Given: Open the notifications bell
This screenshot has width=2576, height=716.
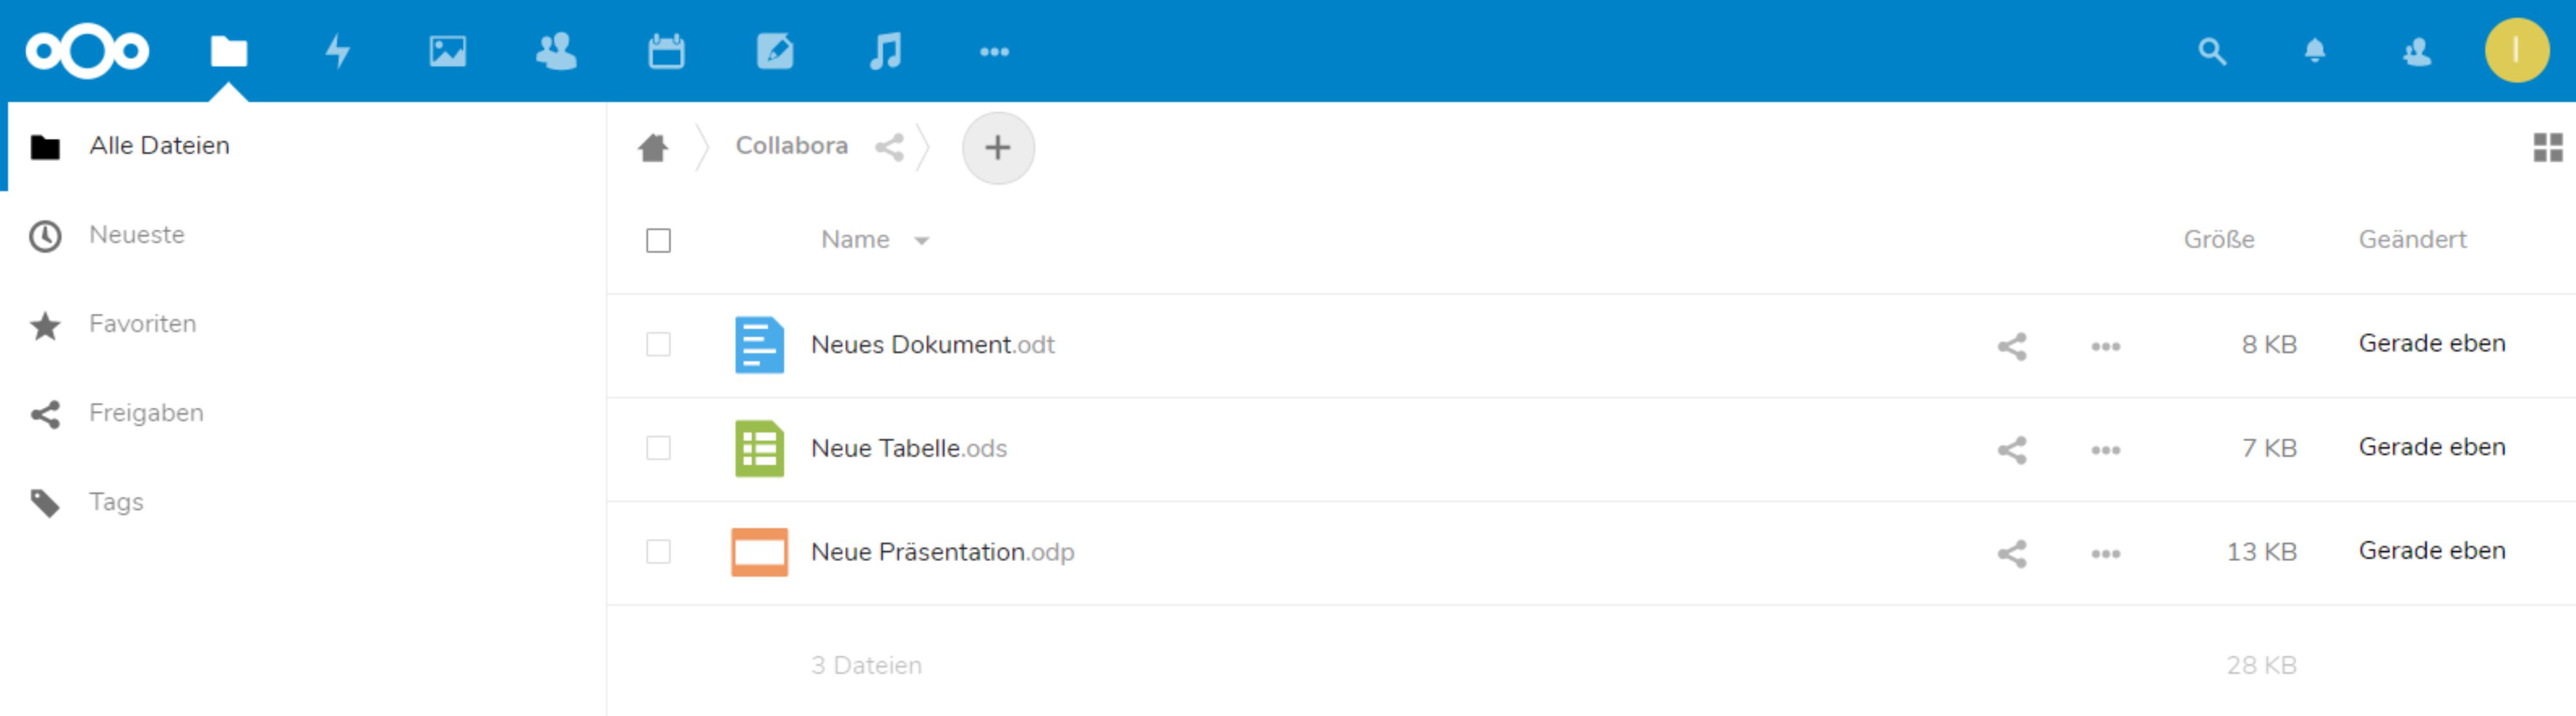Looking at the screenshot, I should (2314, 51).
